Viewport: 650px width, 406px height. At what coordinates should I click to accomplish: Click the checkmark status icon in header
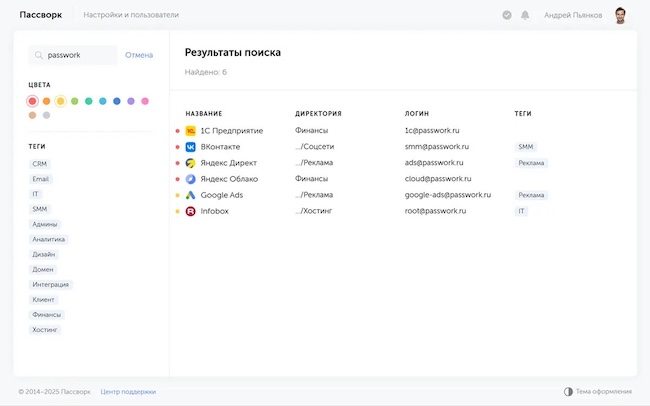coord(507,15)
